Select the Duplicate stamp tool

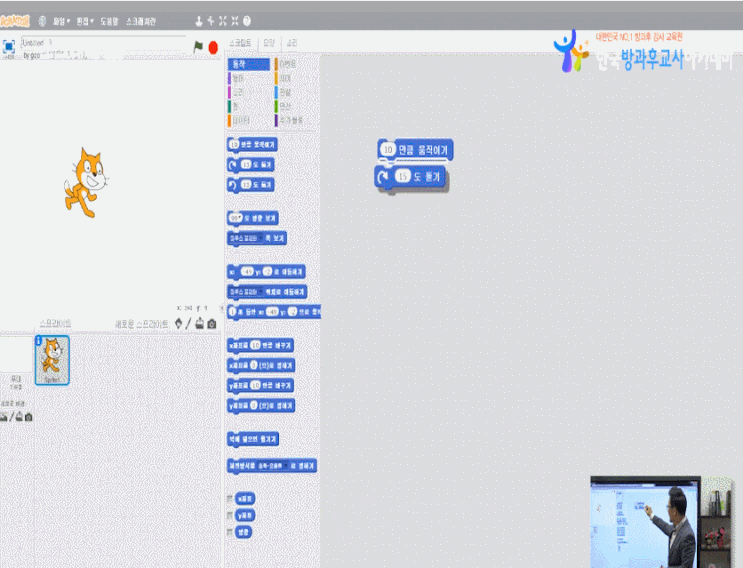[x=199, y=21]
